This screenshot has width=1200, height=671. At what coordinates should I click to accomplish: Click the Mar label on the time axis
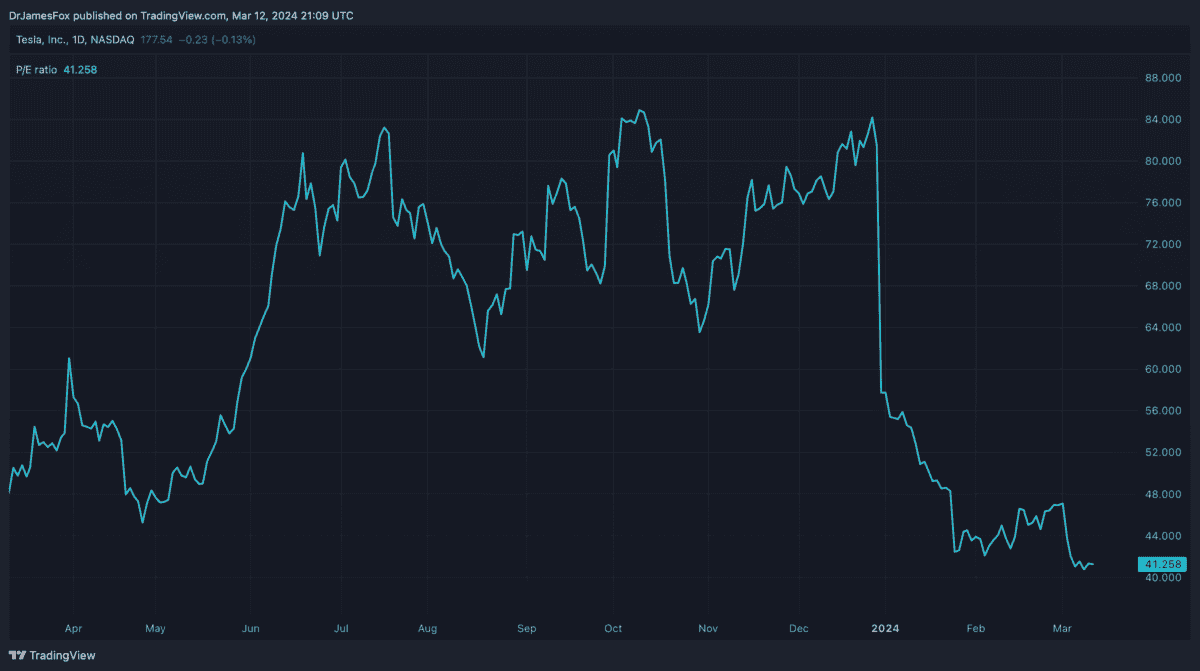coord(1063,629)
